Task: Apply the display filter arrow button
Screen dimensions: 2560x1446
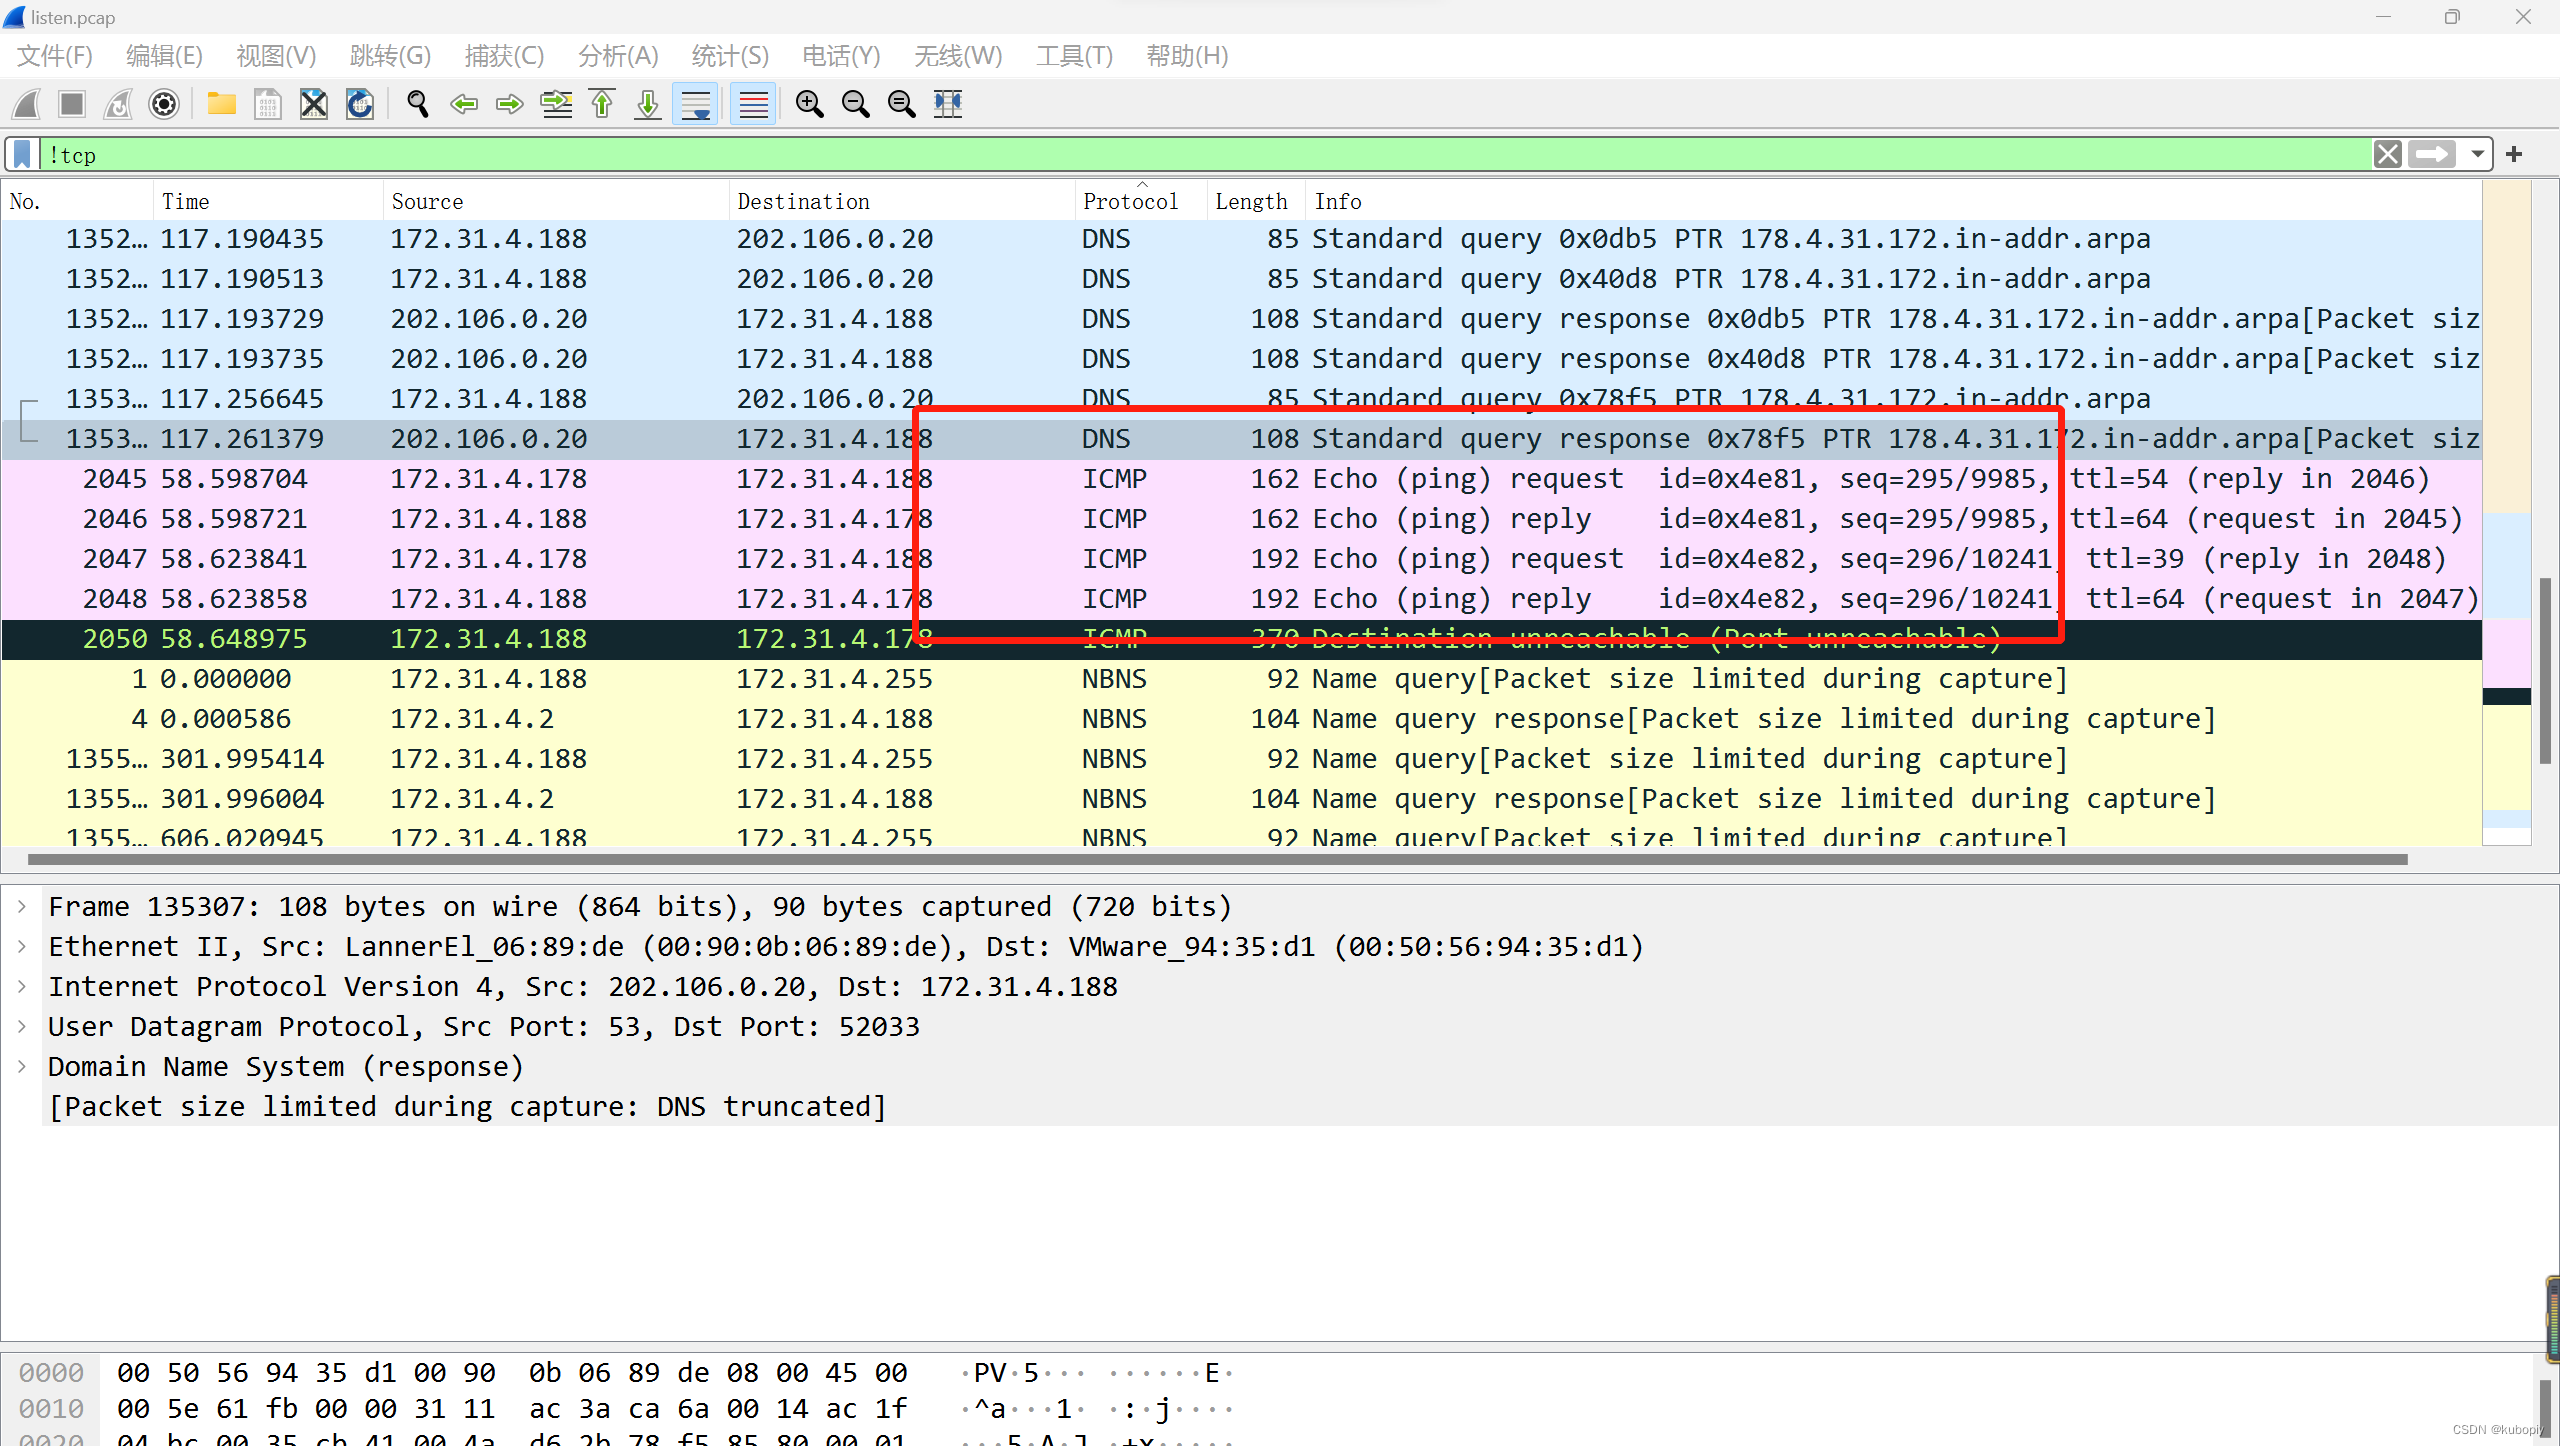Action: pos(2431,154)
